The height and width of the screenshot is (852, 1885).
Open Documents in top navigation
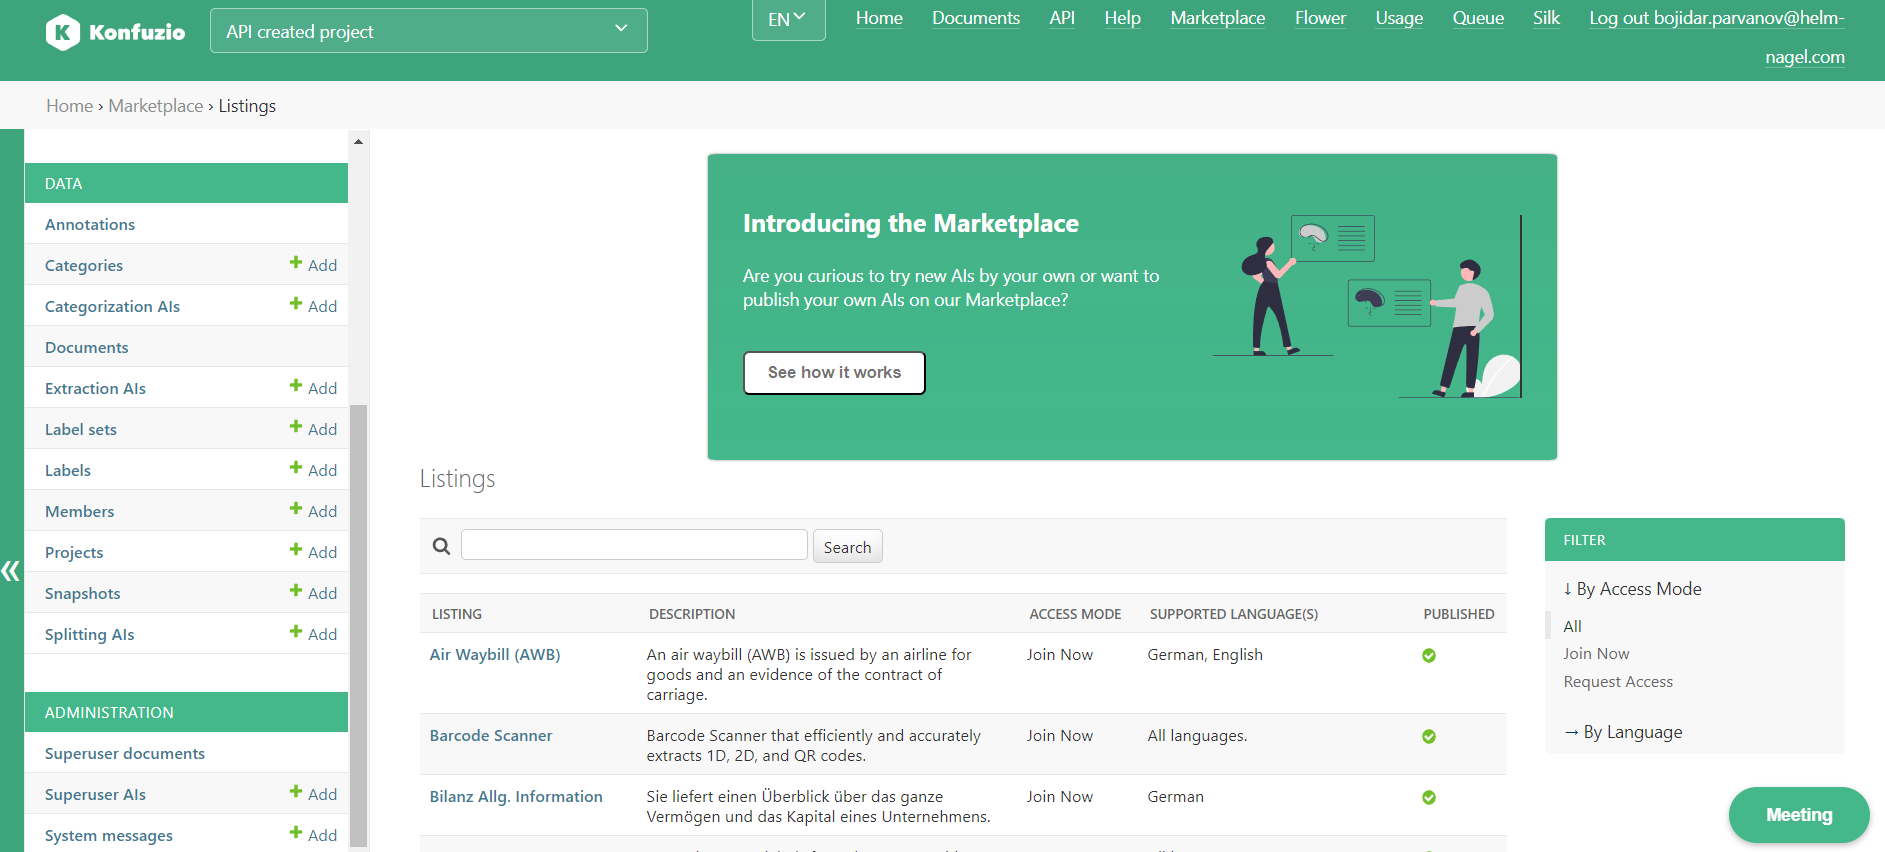976,18
